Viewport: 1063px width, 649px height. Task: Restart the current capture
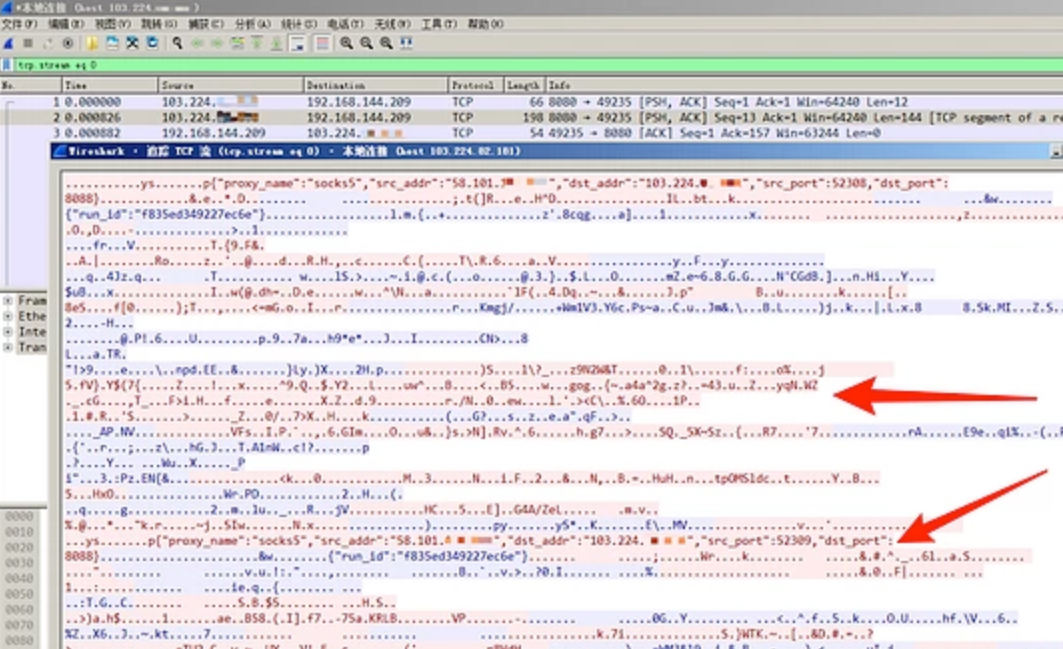47,43
